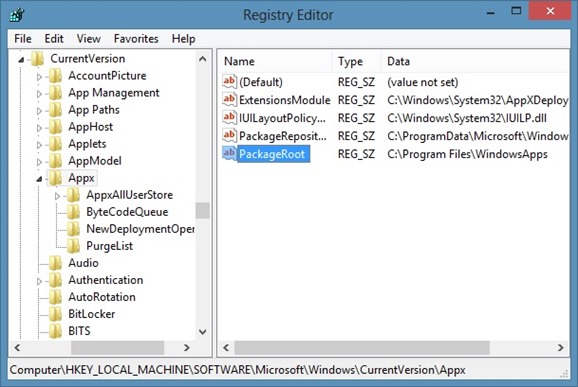Expand the Authentication key
Viewport: 578px width, 387px height.
click(x=39, y=281)
